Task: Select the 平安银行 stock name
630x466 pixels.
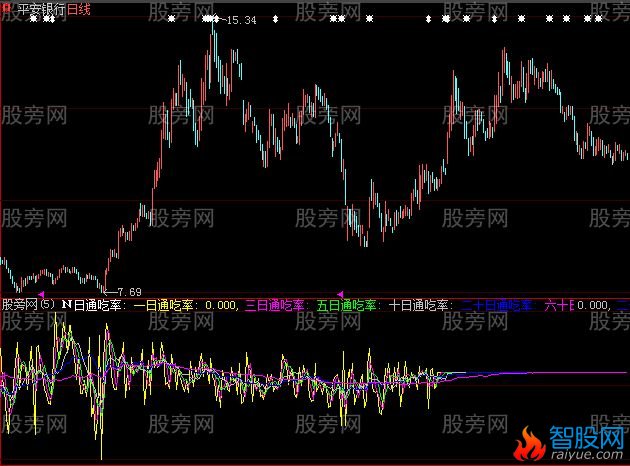Action: [41, 9]
